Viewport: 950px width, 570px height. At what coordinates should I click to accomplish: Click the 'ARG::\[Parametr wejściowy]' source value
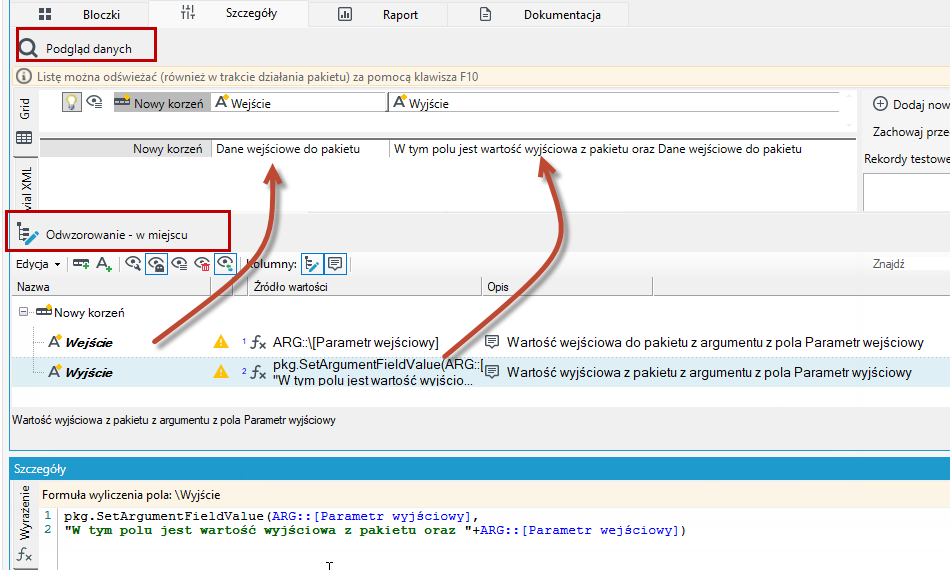coord(356,342)
